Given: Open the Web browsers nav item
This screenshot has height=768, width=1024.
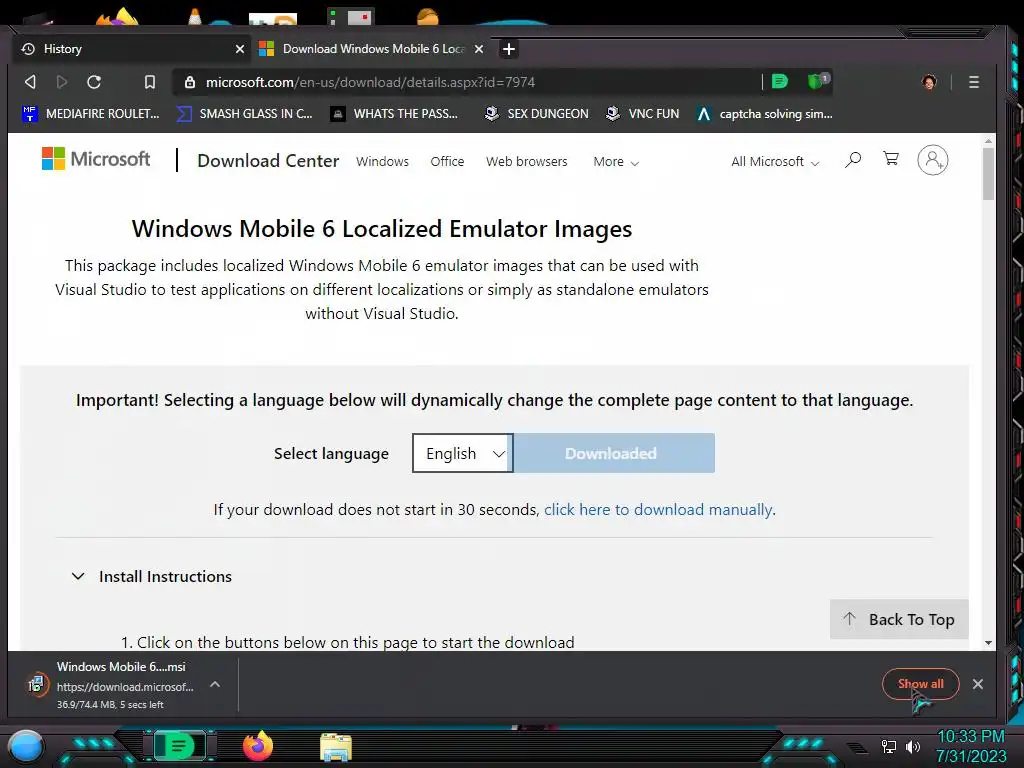Looking at the screenshot, I should click(x=526, y=161).
